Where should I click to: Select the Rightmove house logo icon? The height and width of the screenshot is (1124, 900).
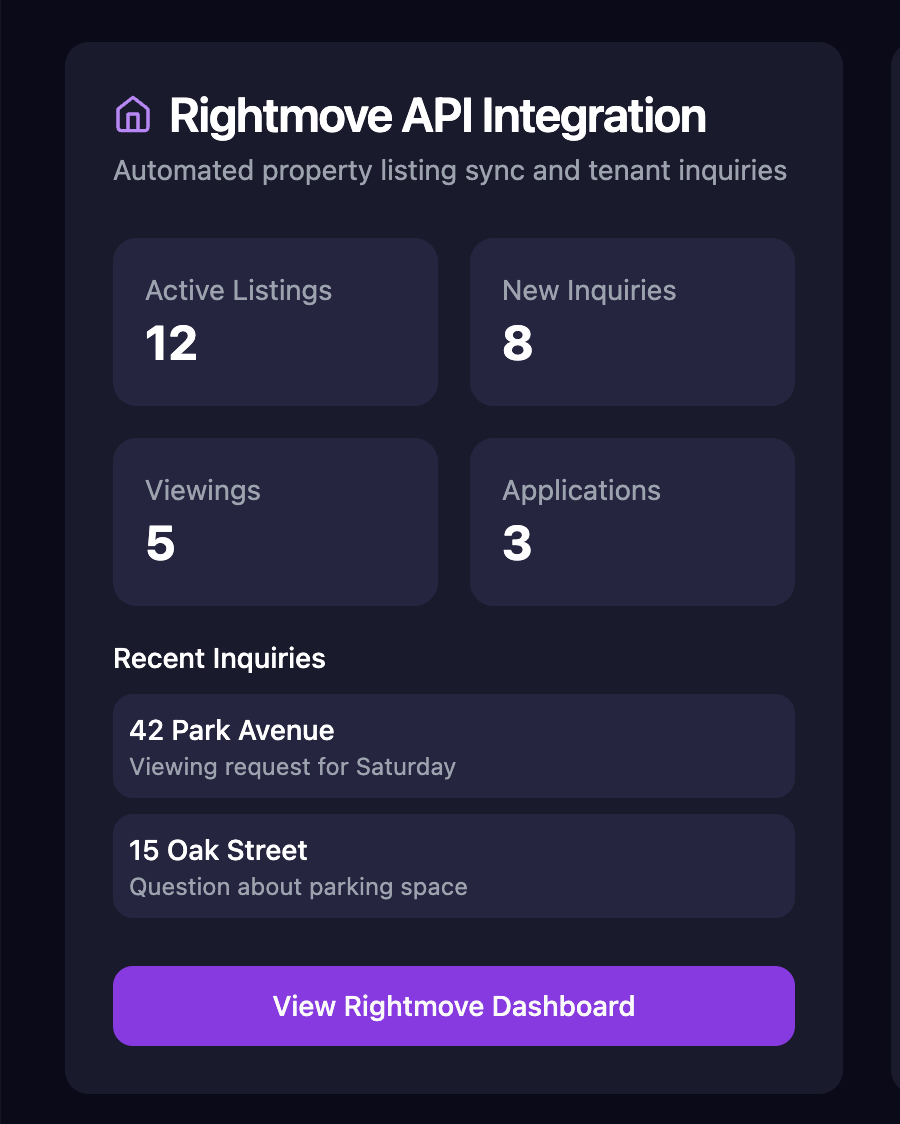133,115
